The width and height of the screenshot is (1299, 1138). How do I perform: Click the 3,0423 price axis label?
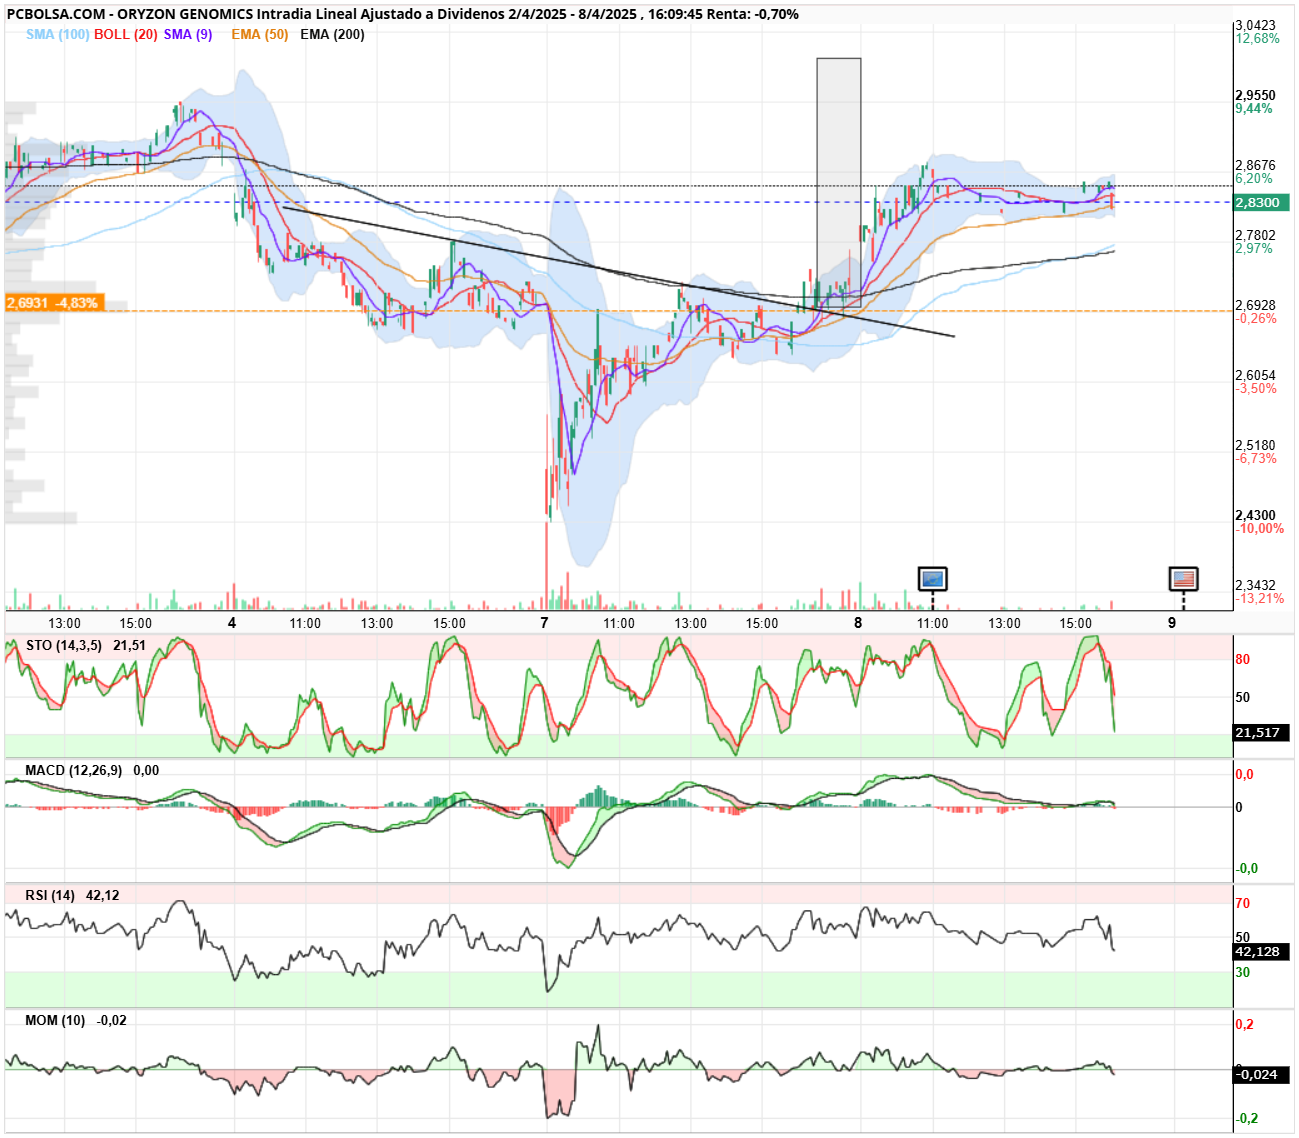[1255, 25]
